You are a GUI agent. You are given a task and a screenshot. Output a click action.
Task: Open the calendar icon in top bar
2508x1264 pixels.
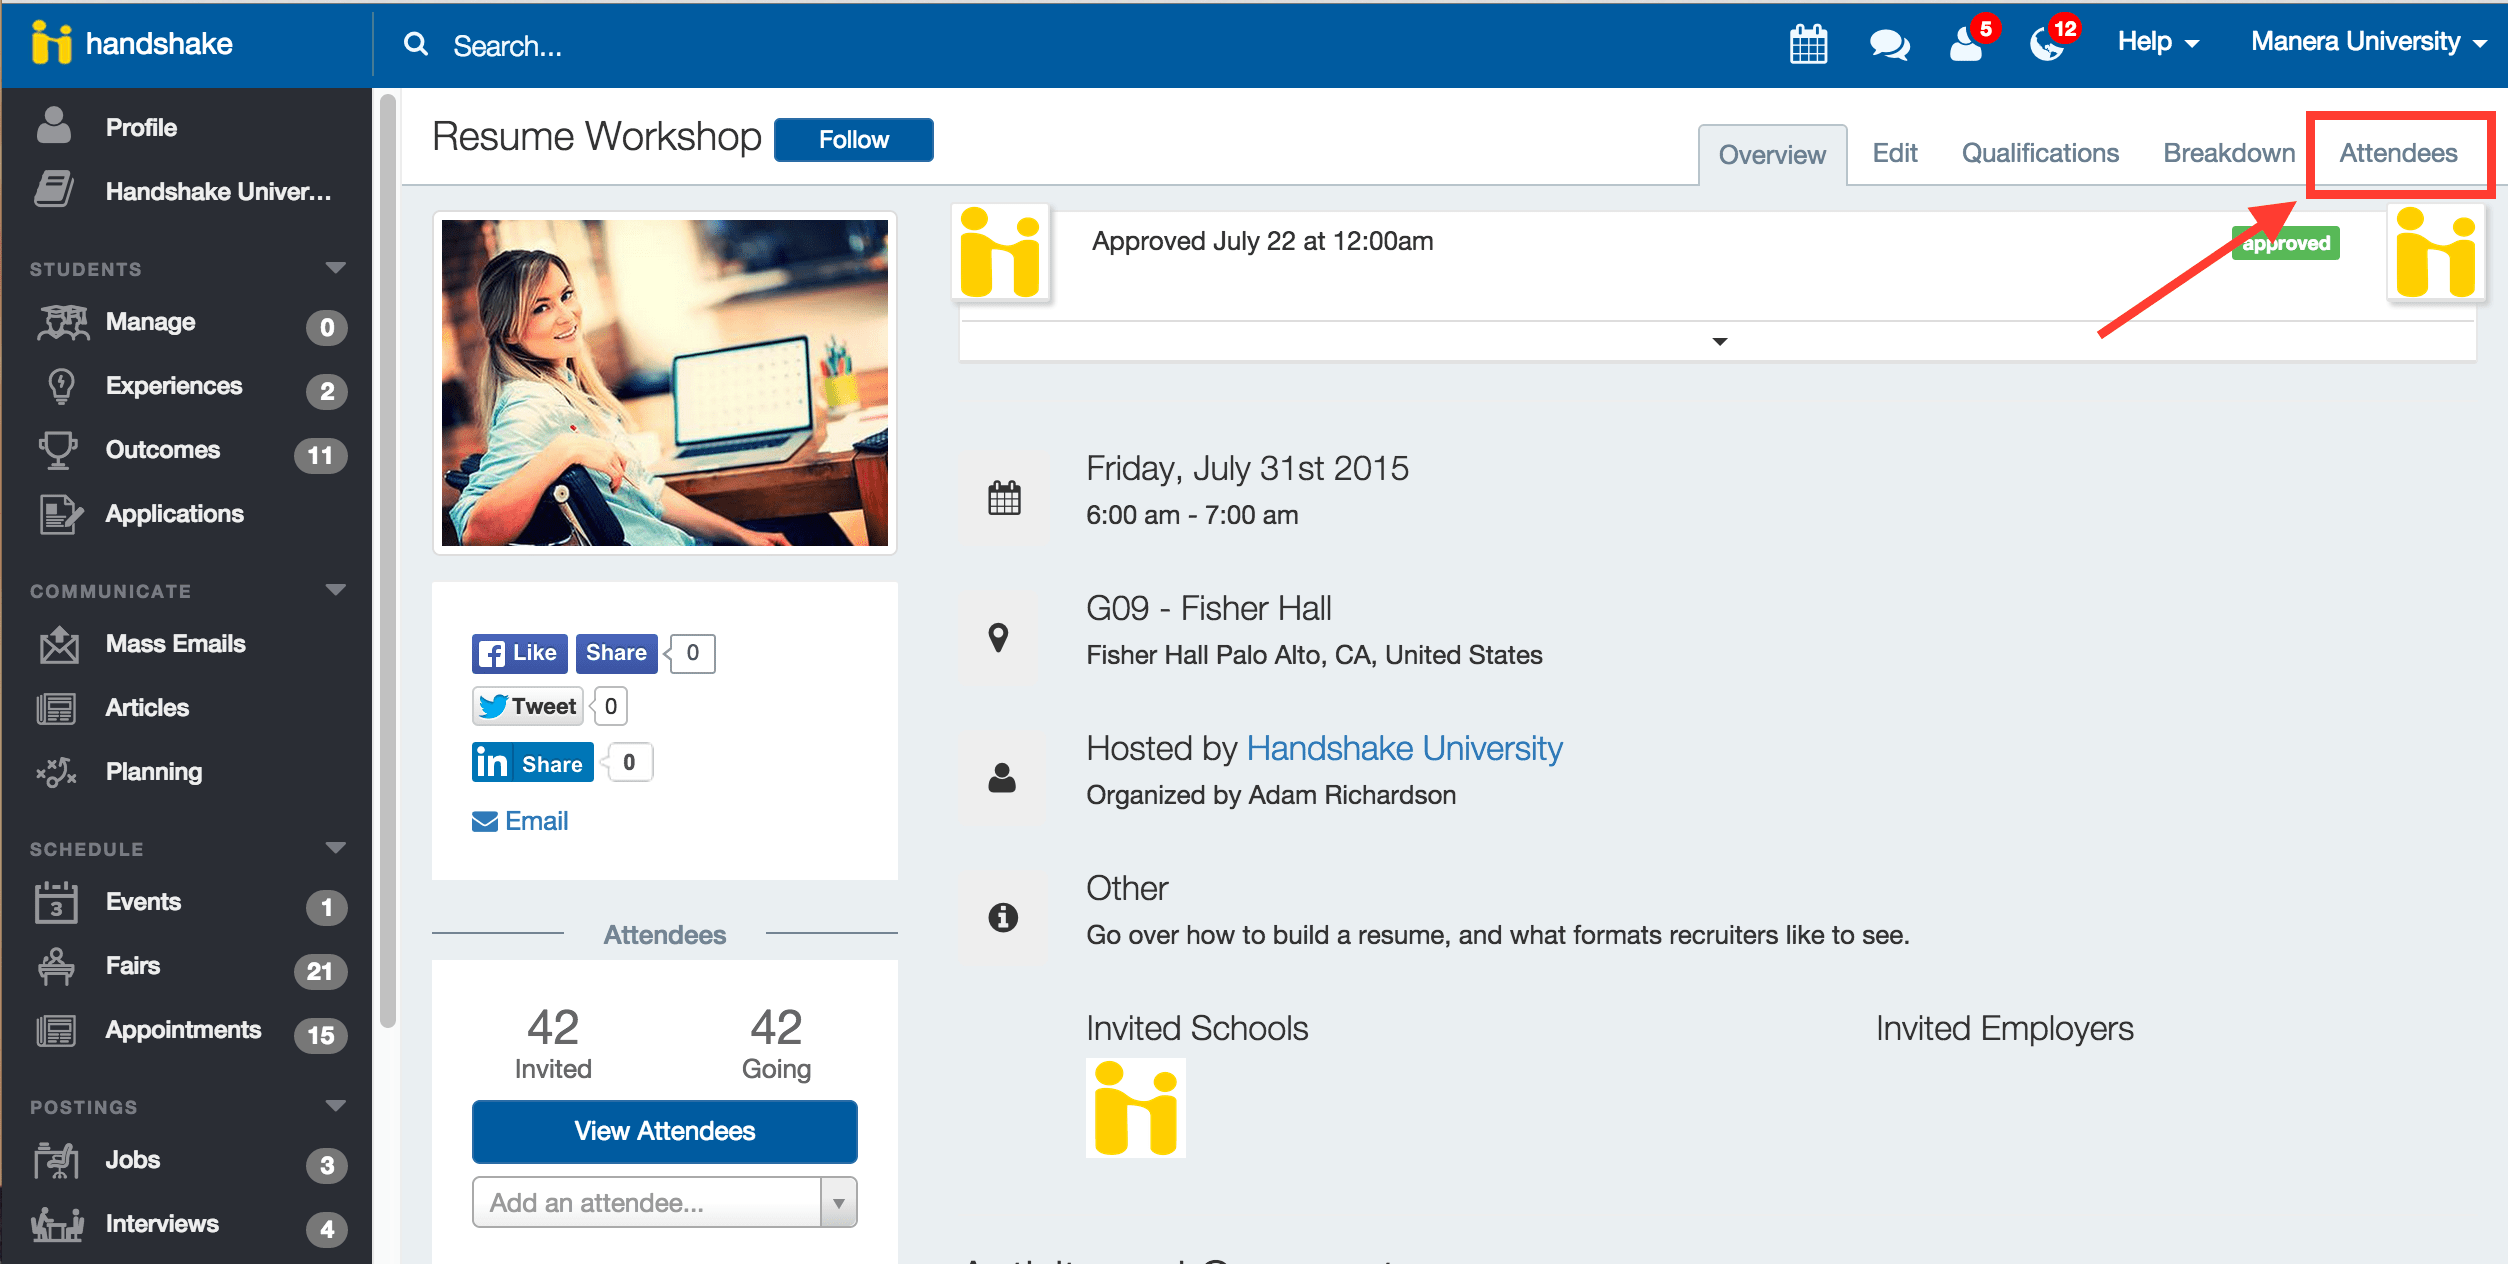pos(1808,44)
